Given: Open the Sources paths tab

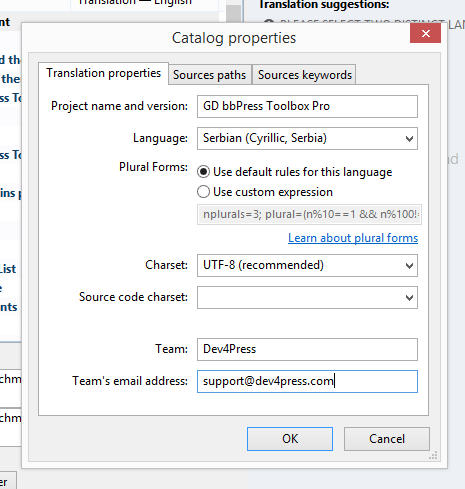Looking at the screenshot, I should (210, 75).
